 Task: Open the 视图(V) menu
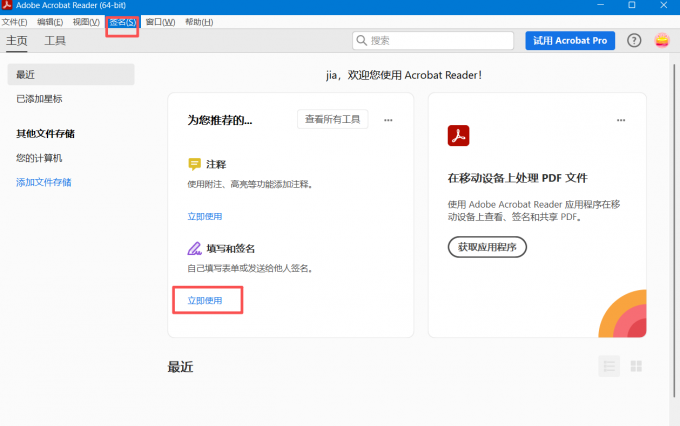(x=86, y=22)
